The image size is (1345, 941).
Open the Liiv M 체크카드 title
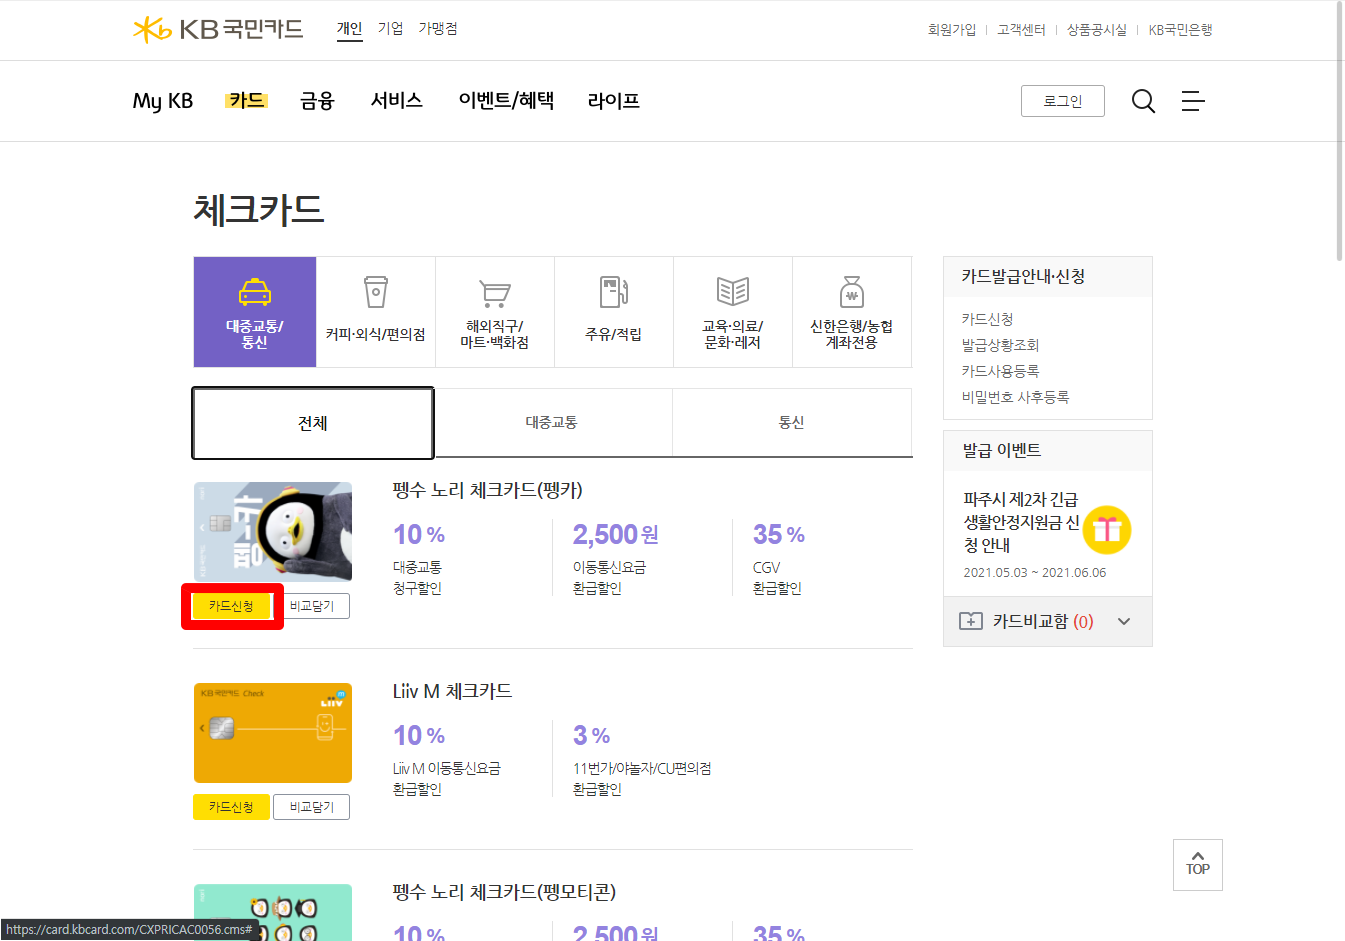[x=452, y=691]
